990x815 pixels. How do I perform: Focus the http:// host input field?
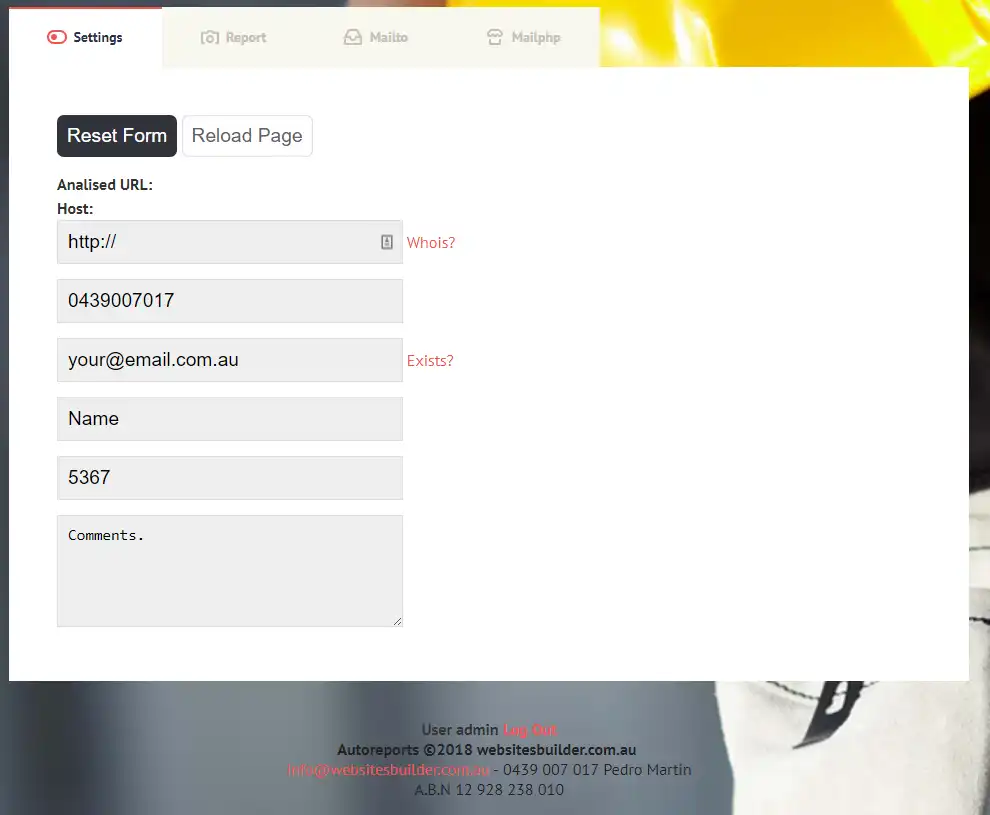[230, 242]
